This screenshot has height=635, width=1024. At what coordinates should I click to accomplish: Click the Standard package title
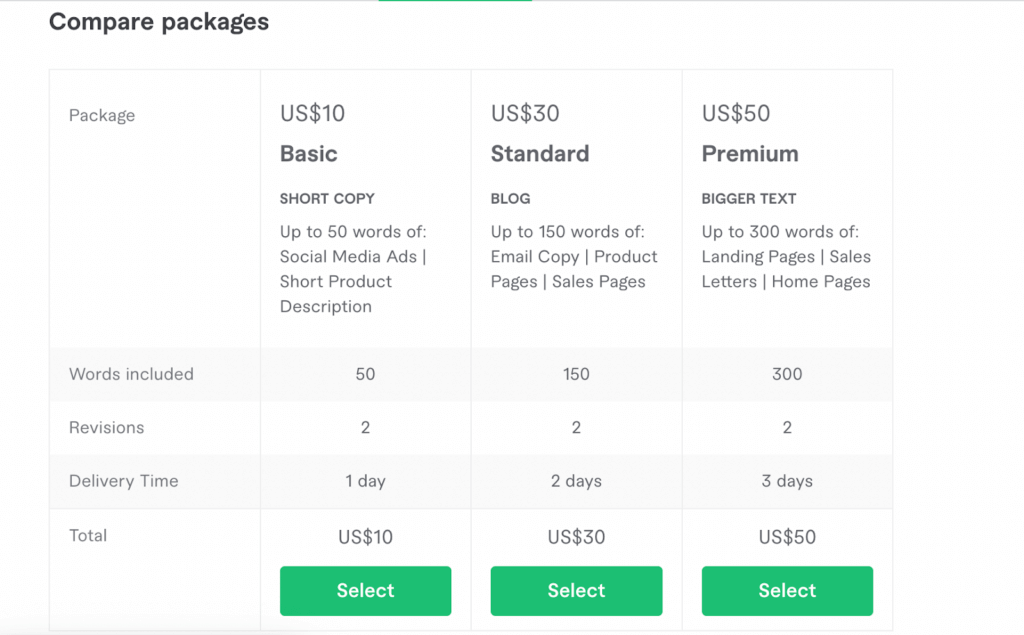pyautogui.click(x=540, y=154)
